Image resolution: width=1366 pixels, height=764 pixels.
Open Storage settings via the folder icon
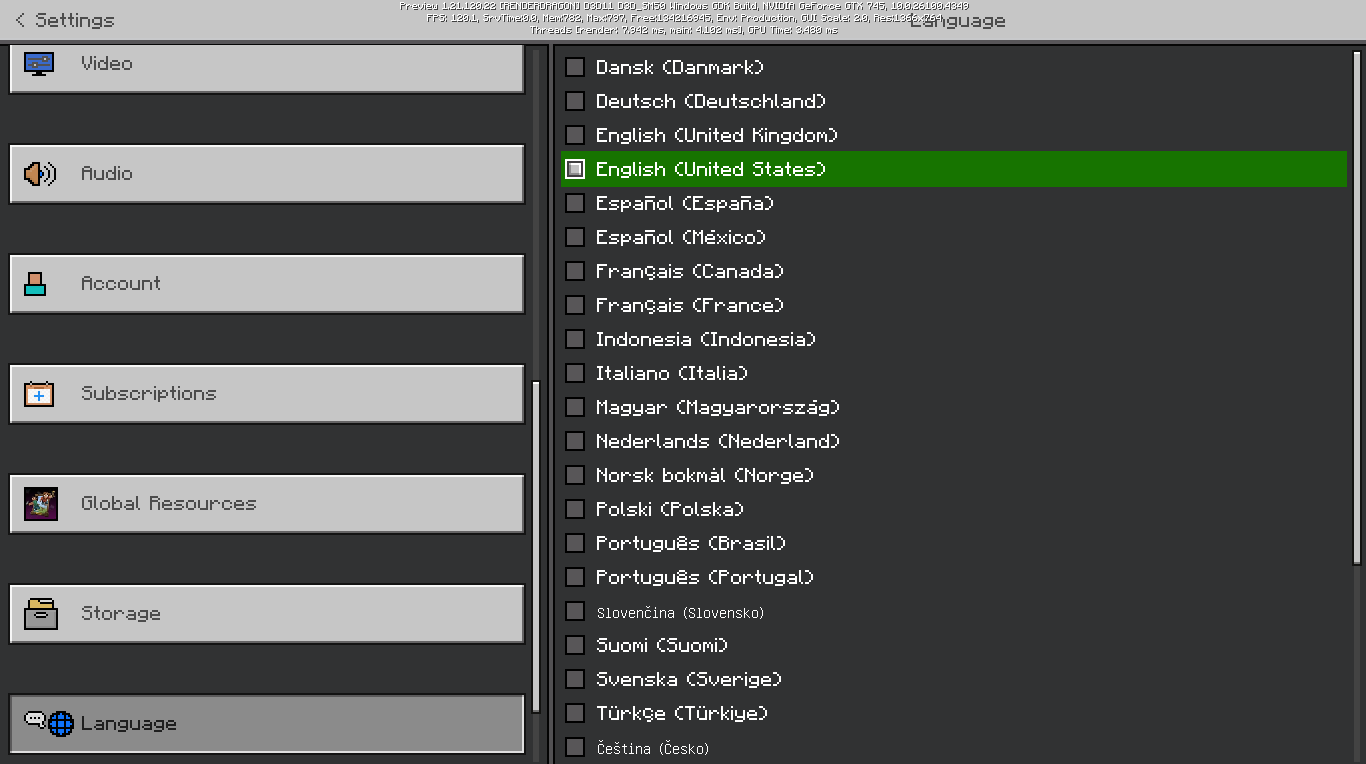41,614
